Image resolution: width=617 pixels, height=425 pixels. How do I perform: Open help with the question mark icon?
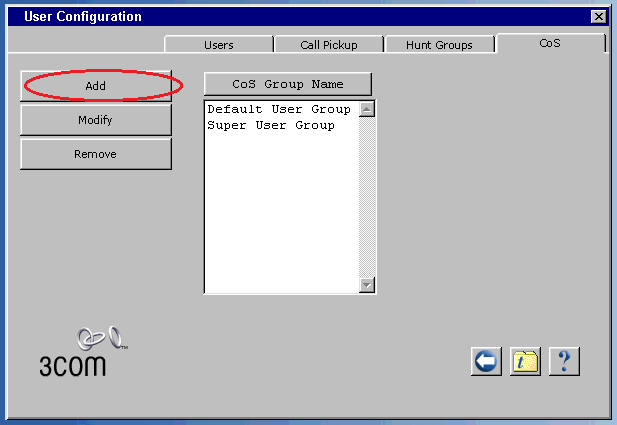point(564,361)
